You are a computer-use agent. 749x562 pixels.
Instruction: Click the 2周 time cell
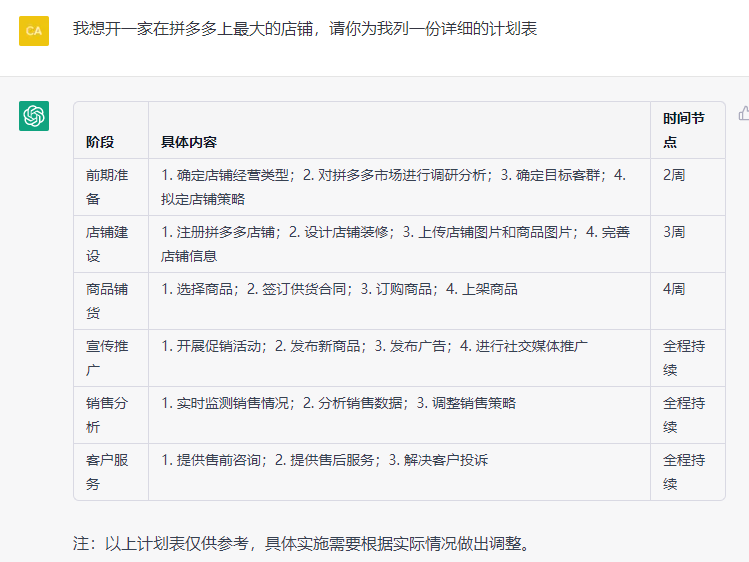tap(688, 187)
